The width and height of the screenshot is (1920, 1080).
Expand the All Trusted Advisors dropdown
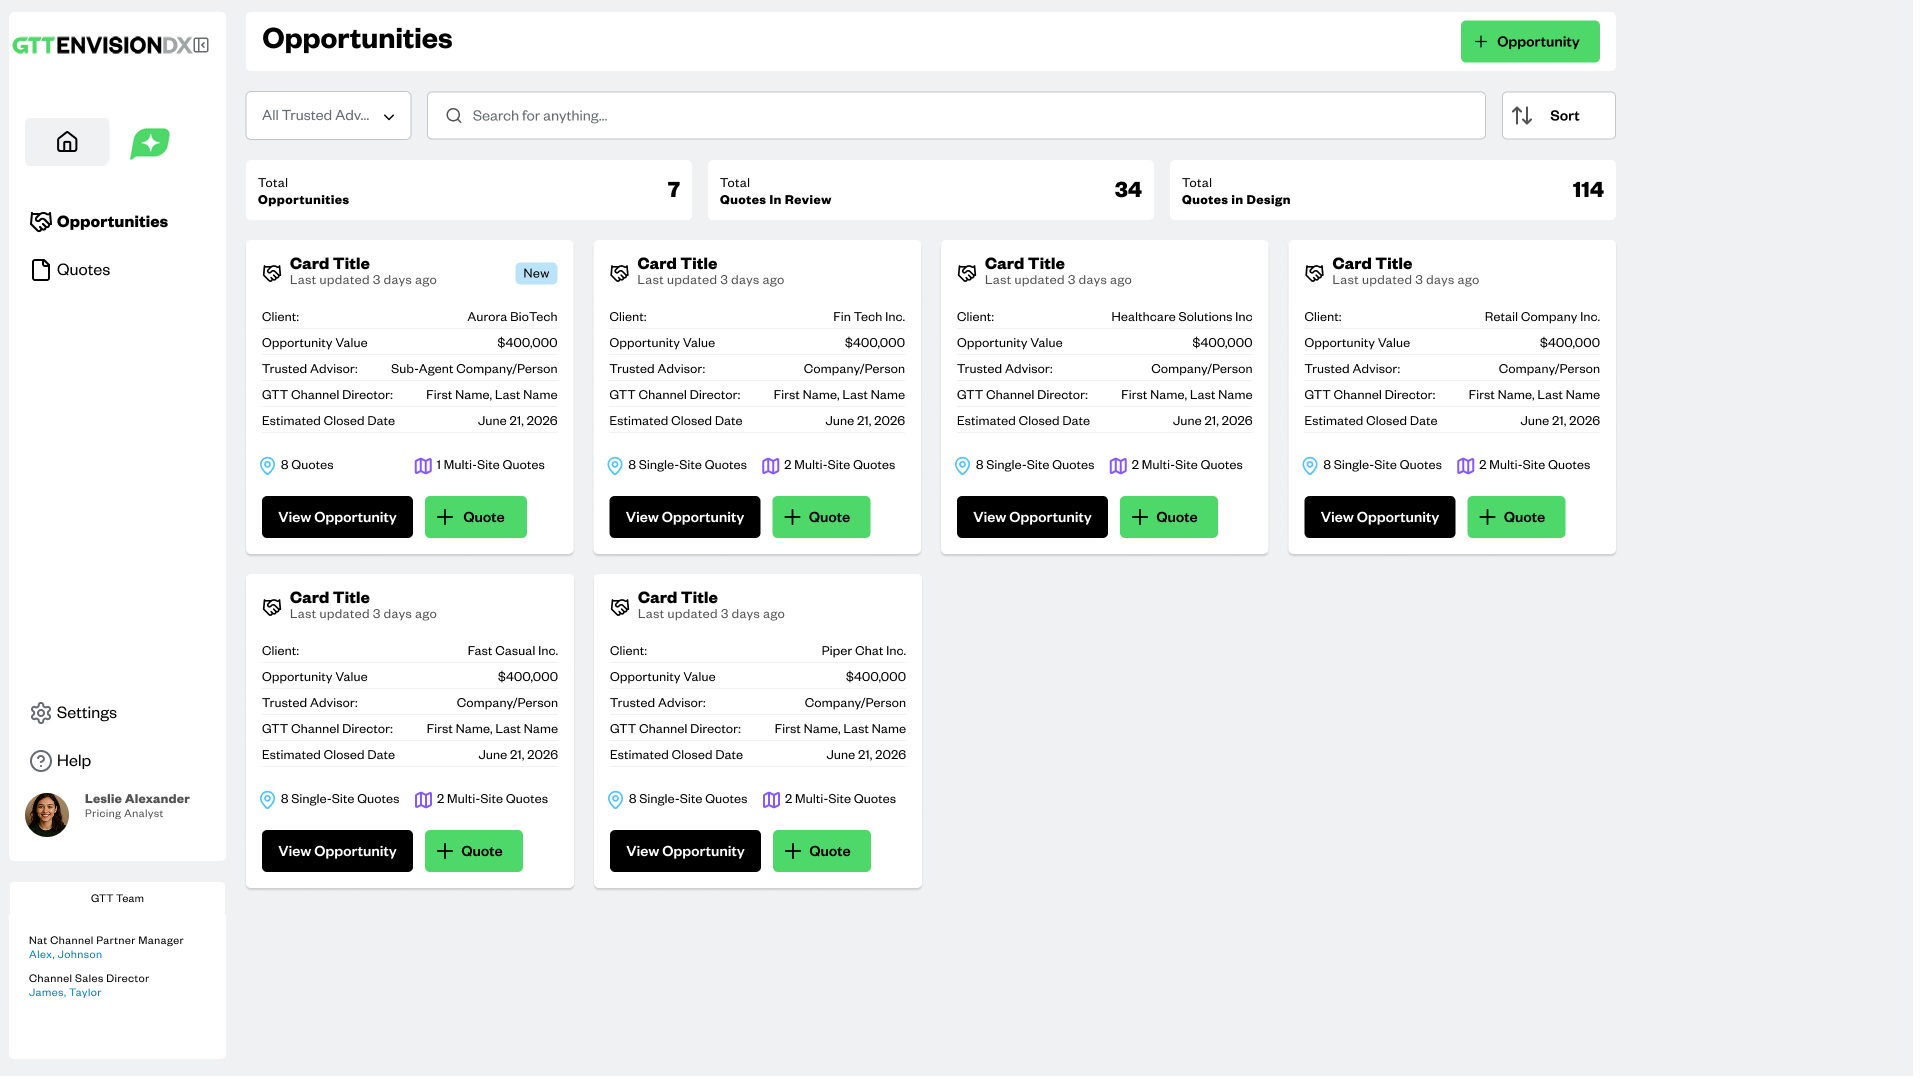(x=328, y=116)
